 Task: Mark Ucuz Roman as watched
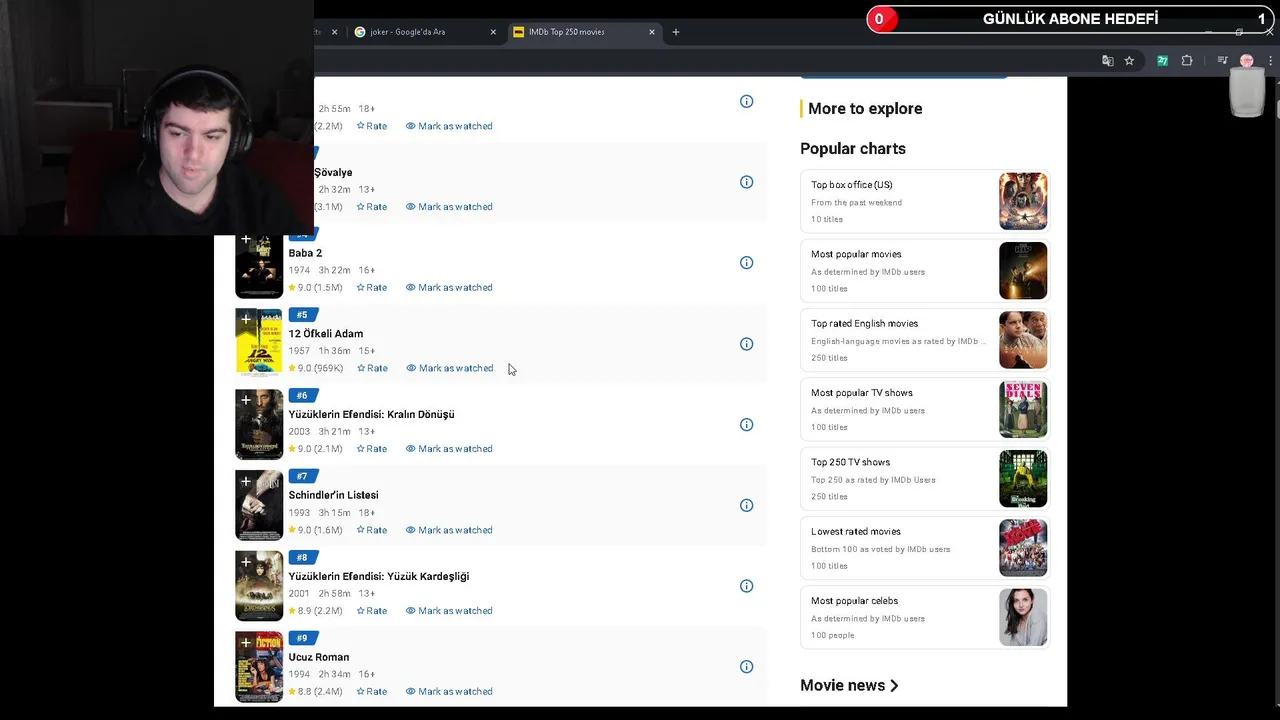449,691
